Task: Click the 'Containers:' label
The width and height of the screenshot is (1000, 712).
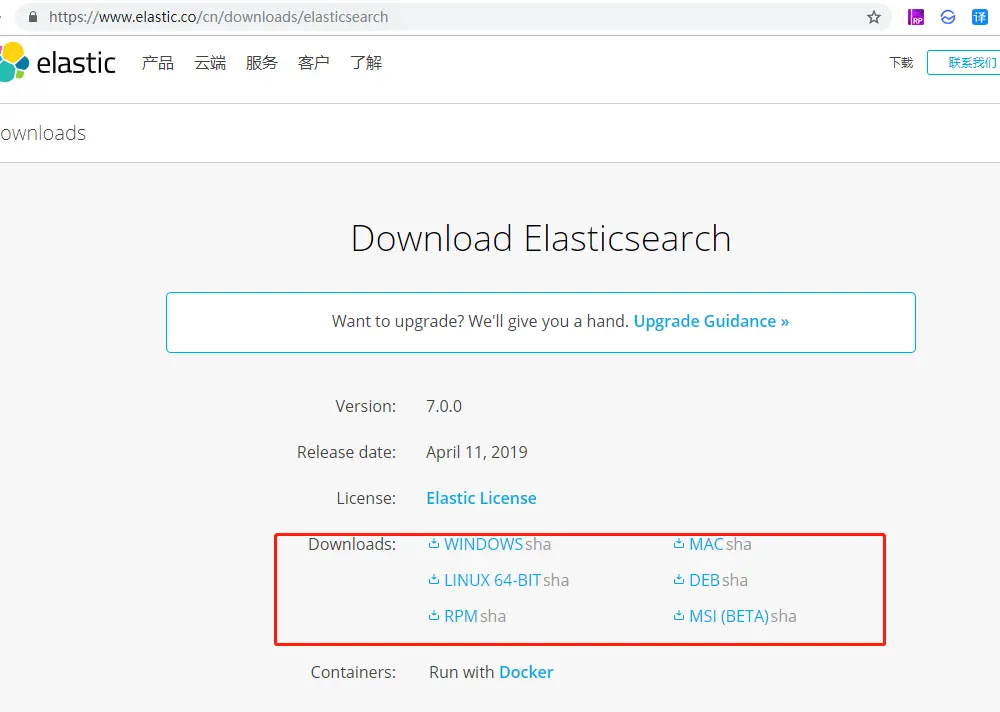Action: (353, 672)
